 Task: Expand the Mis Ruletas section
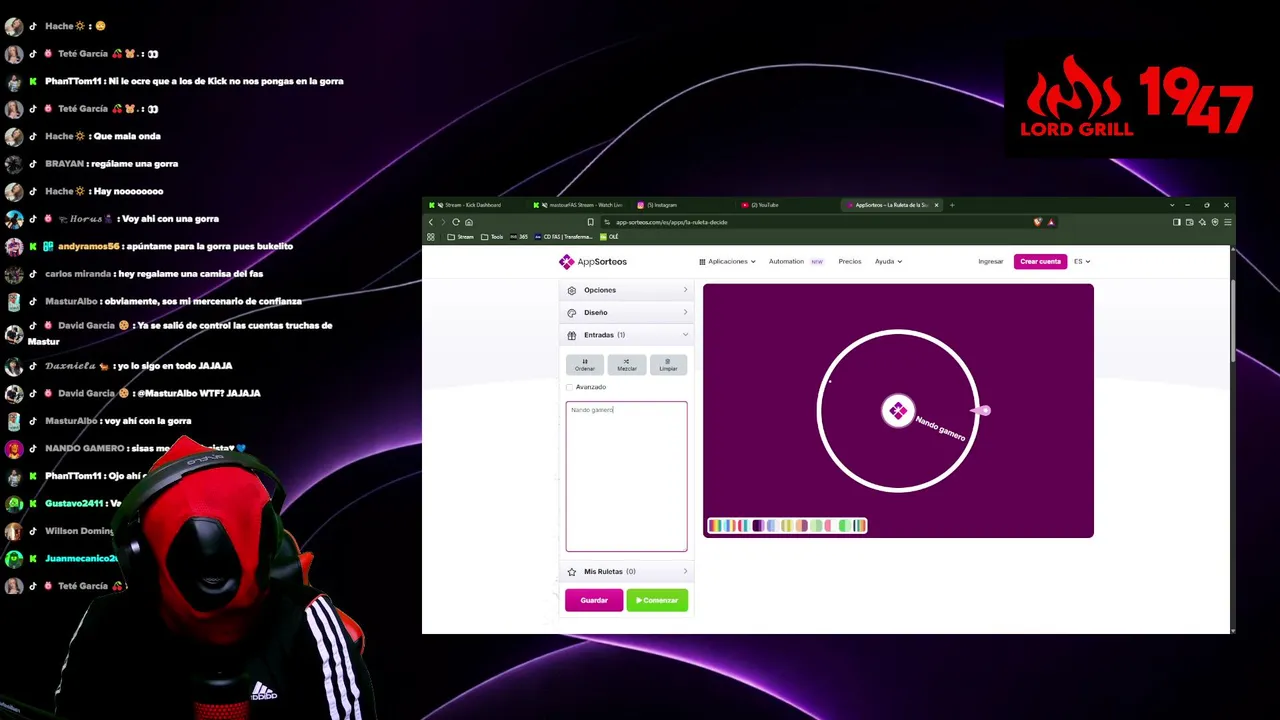[627, 572]
